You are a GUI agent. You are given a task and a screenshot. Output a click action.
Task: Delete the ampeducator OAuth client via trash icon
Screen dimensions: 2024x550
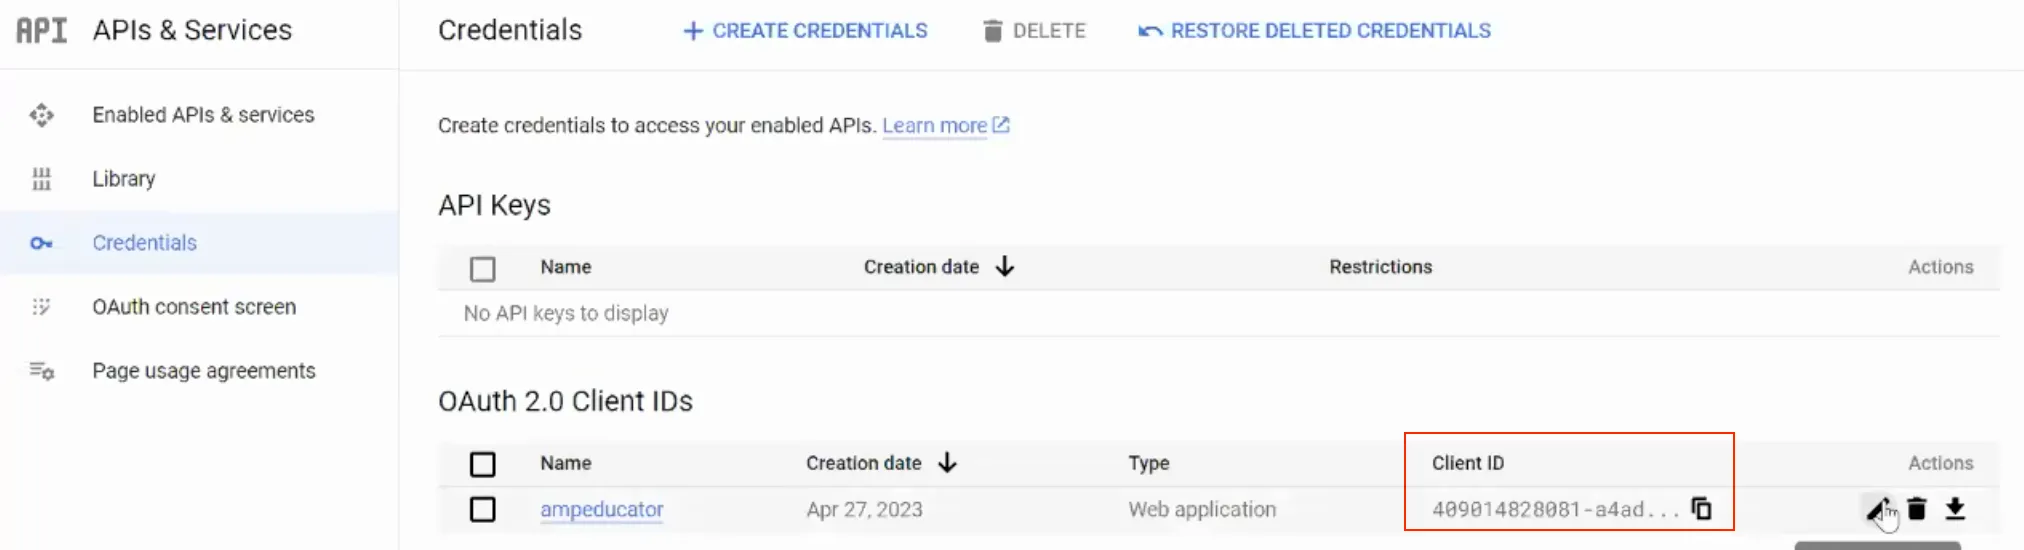(x=1917, y=509)
